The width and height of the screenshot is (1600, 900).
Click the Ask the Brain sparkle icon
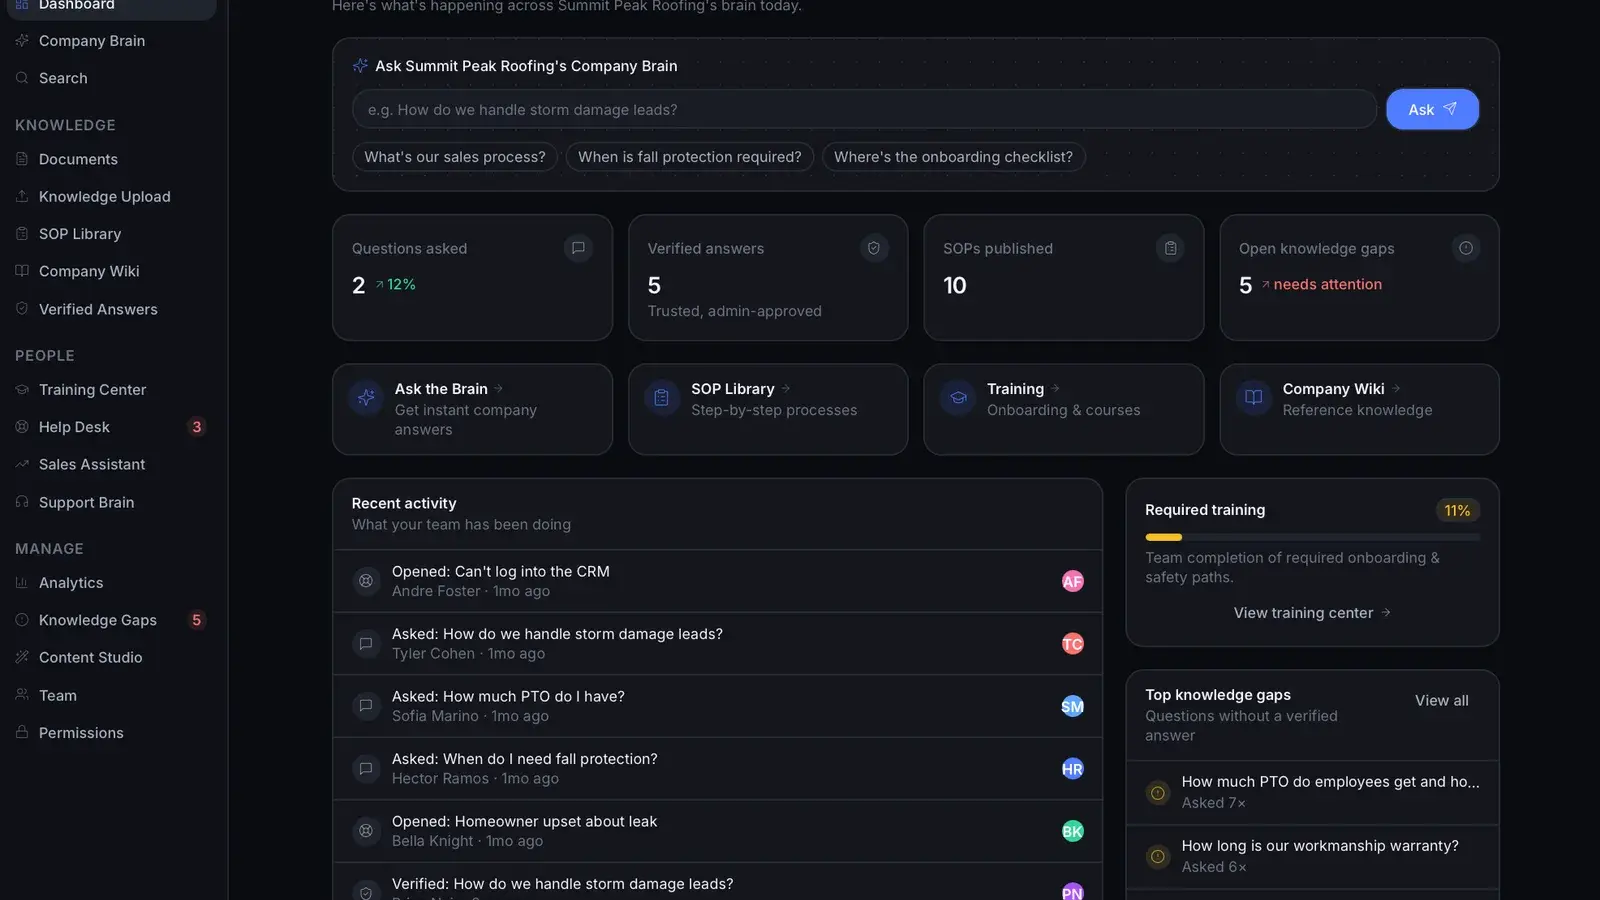coord(366,398)
